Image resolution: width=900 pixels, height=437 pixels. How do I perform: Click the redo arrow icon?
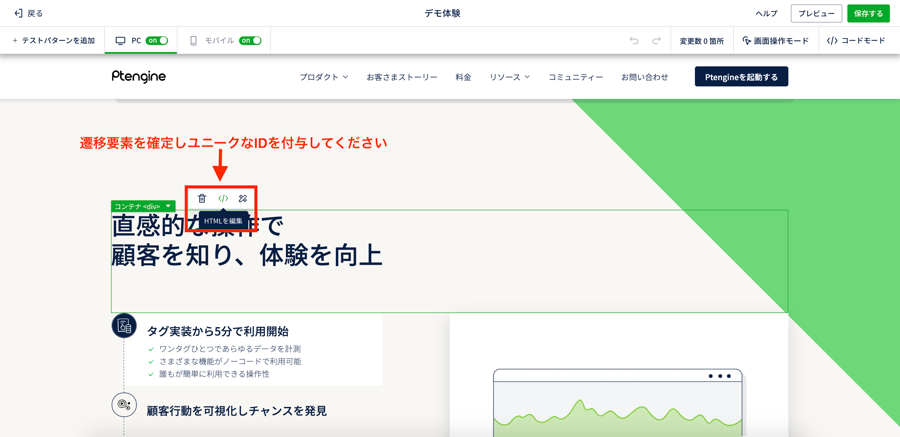pos(656,41)
